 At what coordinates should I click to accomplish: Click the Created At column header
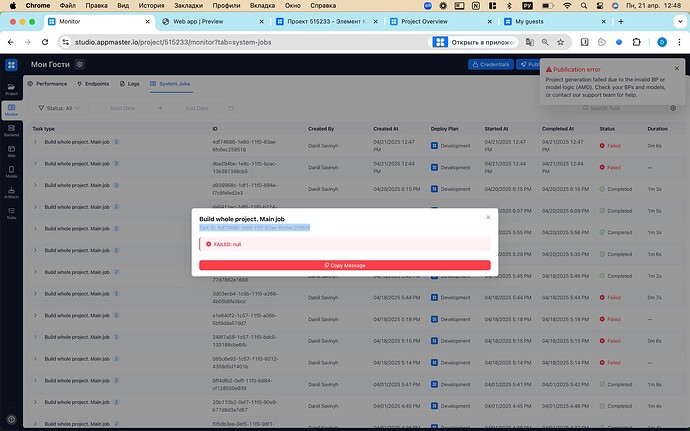386,129
